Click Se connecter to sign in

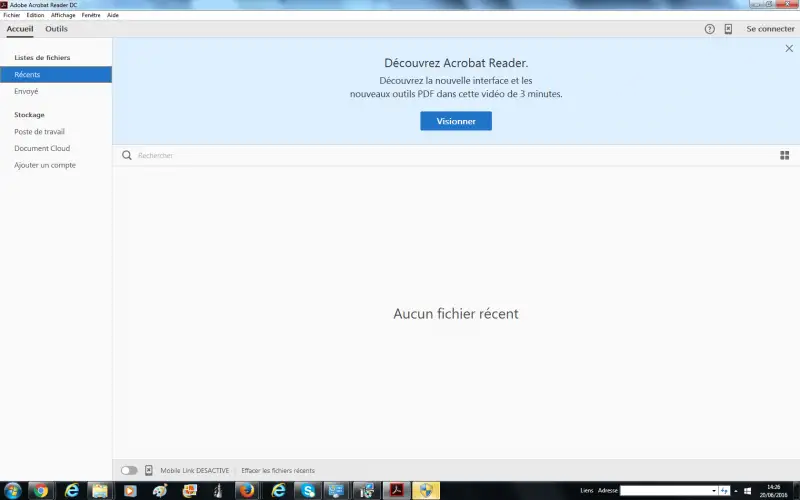point(770,29)
